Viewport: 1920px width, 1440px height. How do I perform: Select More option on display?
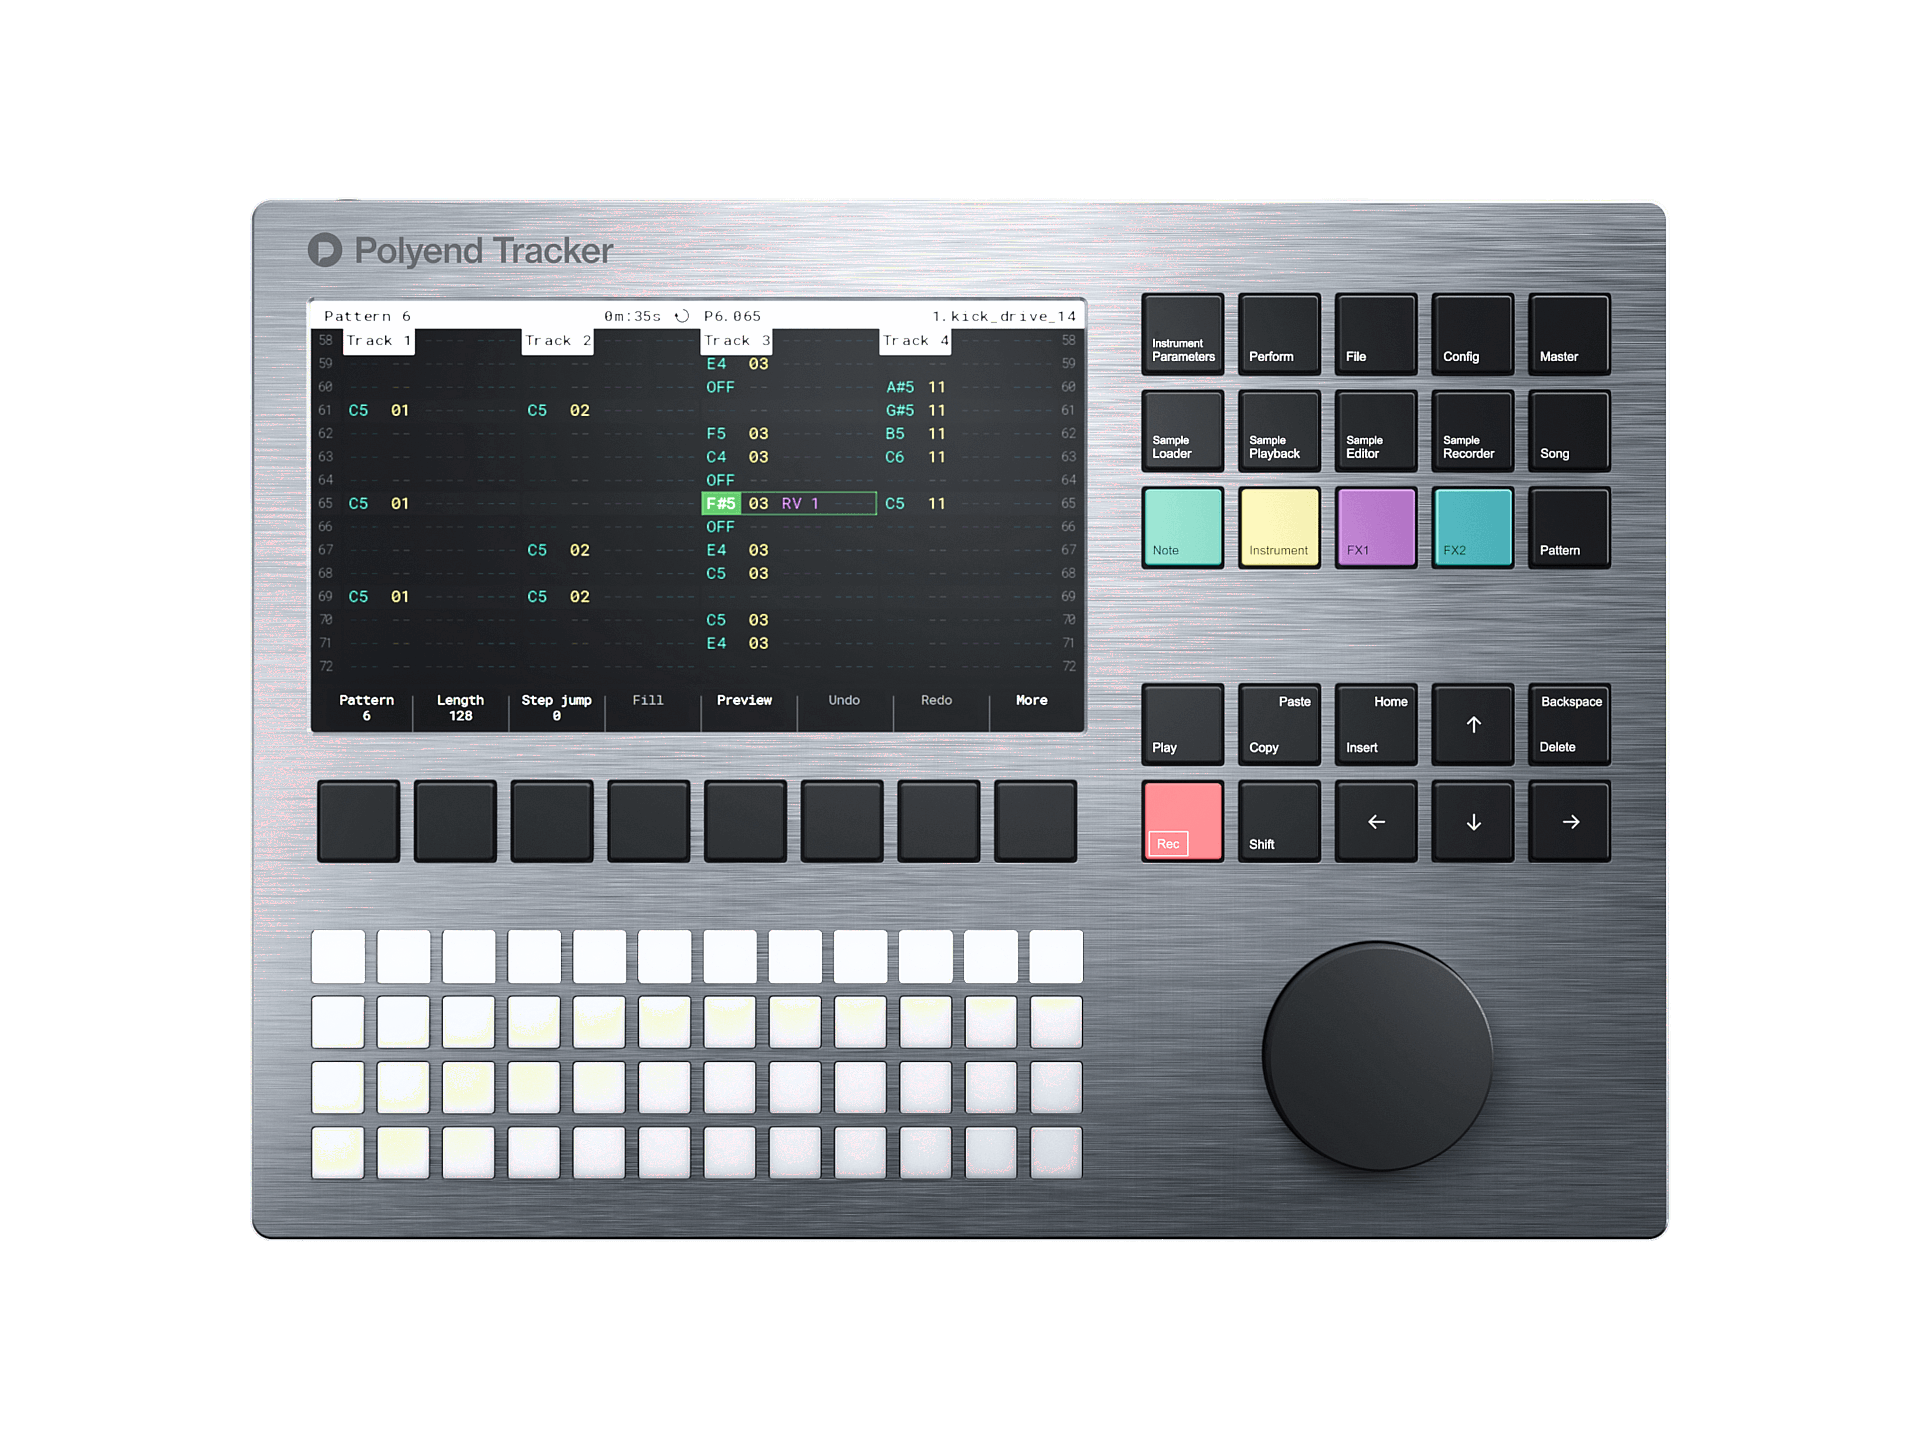coord(1031,701)
